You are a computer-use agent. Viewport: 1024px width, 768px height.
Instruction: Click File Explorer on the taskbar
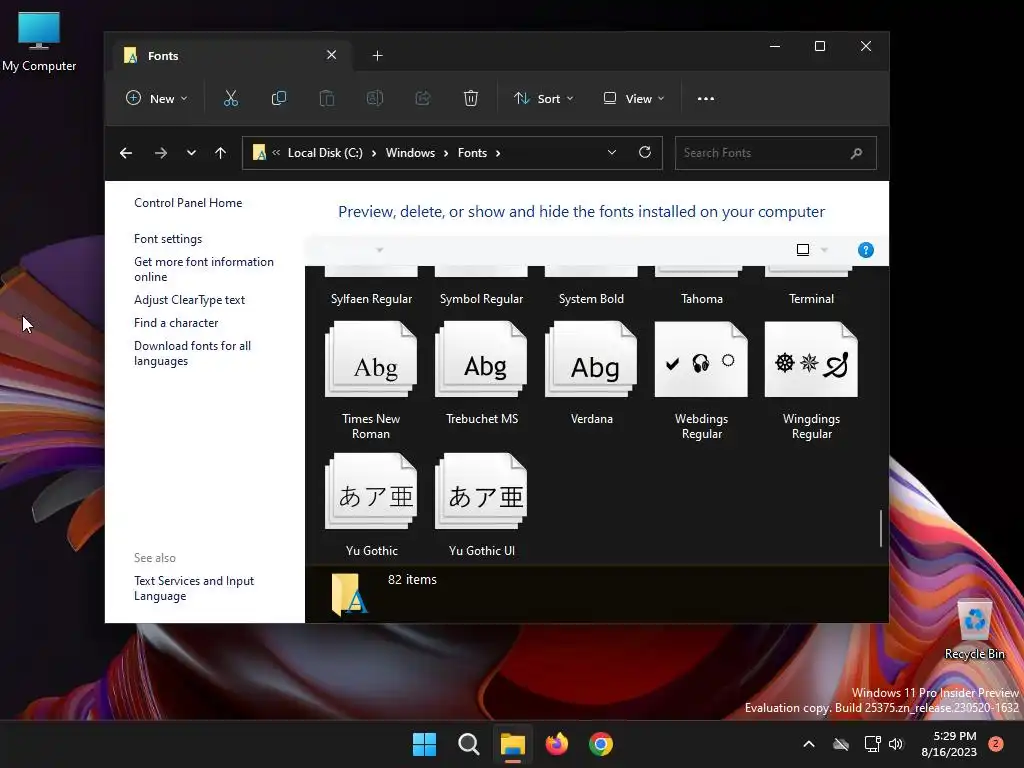click(513, 744)
